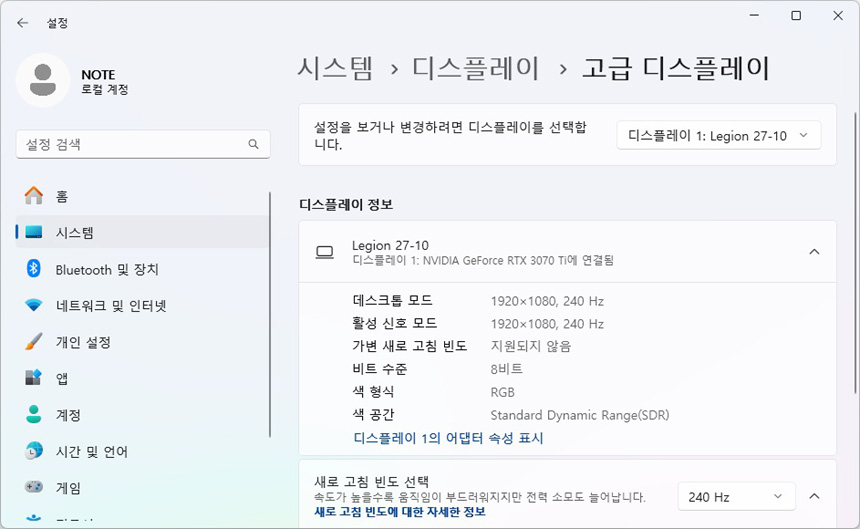Open 새로 고침 빈도에 대한 자세한 정보 link
Image resolution: width=860 pixels, height=529 pixels.
(x=399, y=511)
